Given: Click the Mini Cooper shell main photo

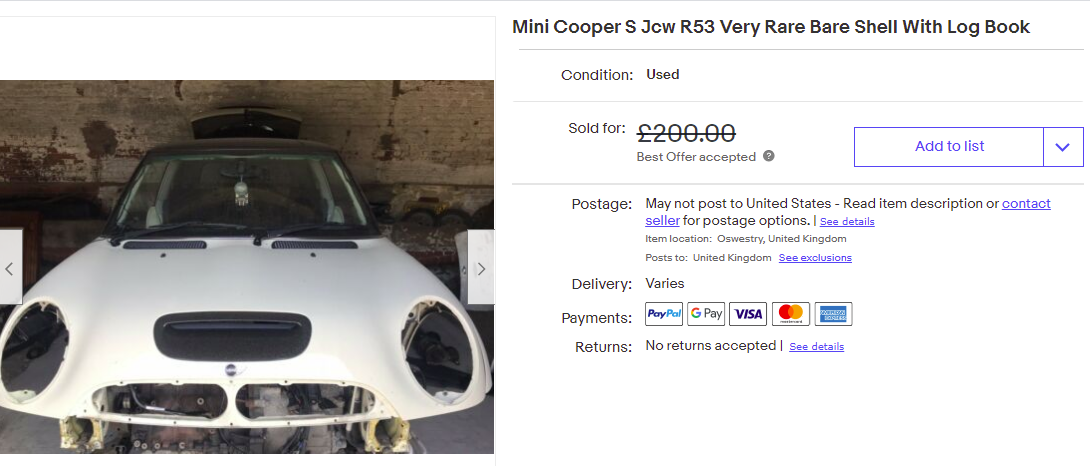Looking at the screenshot, I should pos(247,268).
